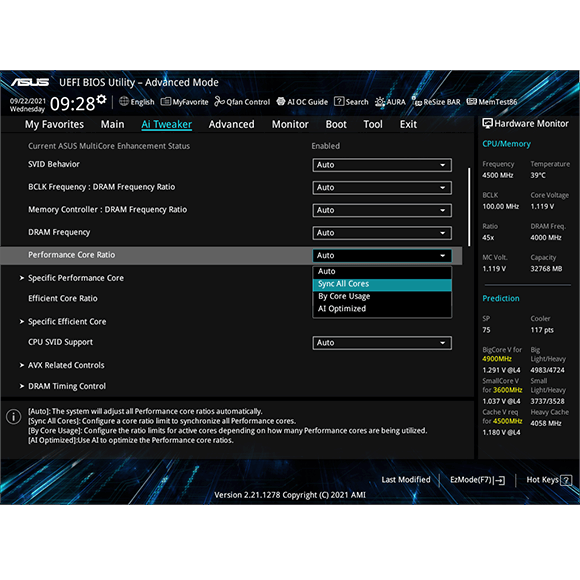Image resolution: width=580 pixels, height=580 pixels.
Task: Choose By Core Usage option
Action: tap(382, 296)
